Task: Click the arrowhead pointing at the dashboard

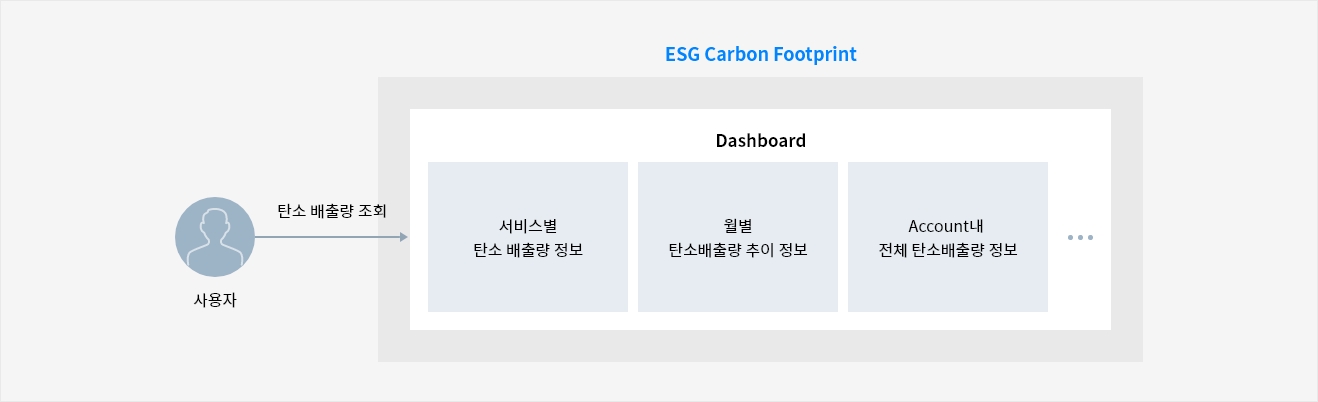Action: (403, 237)
